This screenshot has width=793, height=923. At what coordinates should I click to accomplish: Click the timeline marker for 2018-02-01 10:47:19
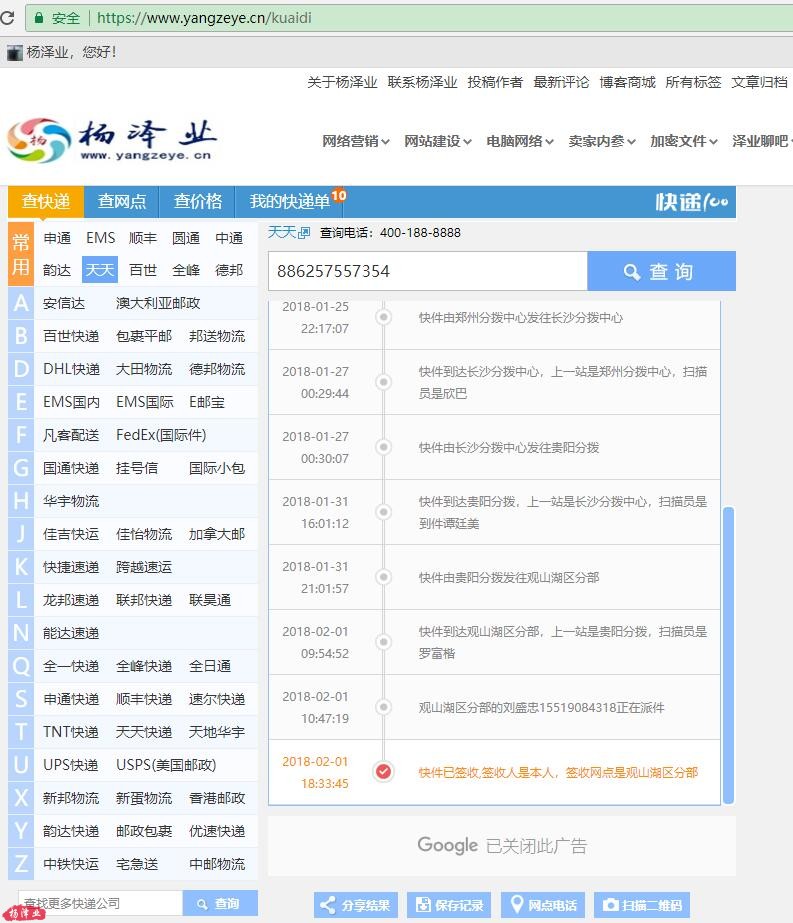click(x=383, y=706)
